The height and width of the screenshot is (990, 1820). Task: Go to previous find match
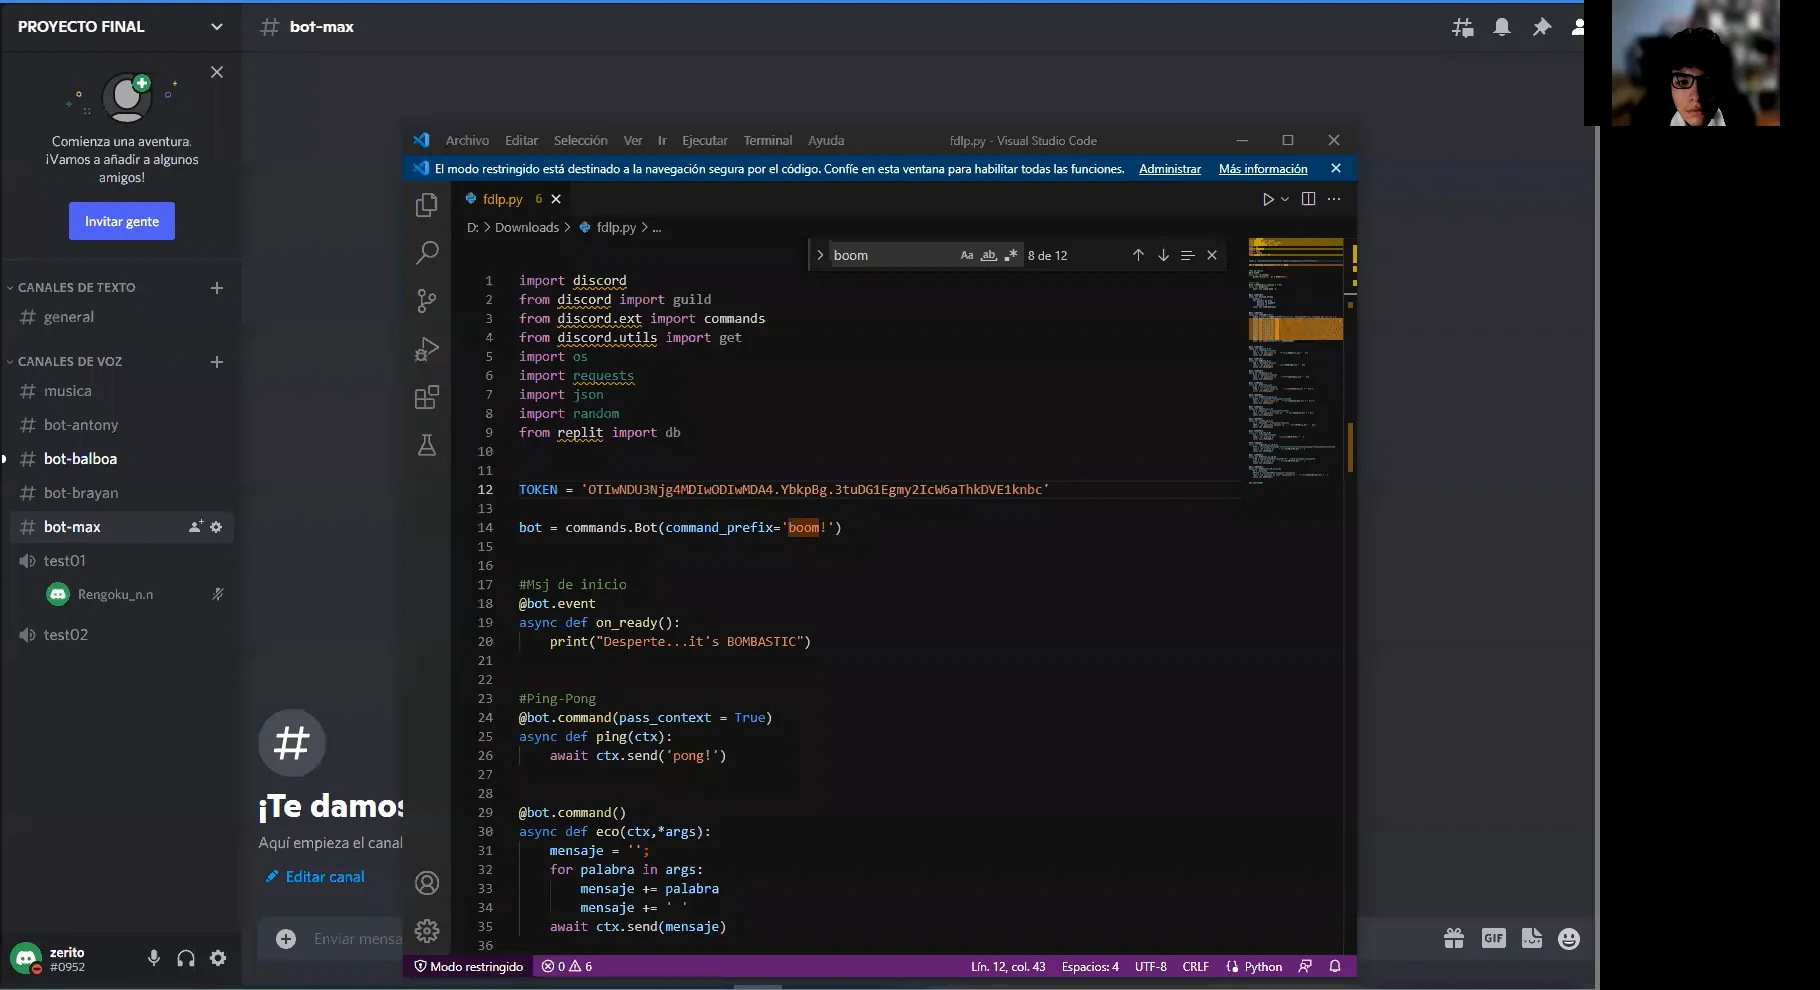[x=1138, y=255]
